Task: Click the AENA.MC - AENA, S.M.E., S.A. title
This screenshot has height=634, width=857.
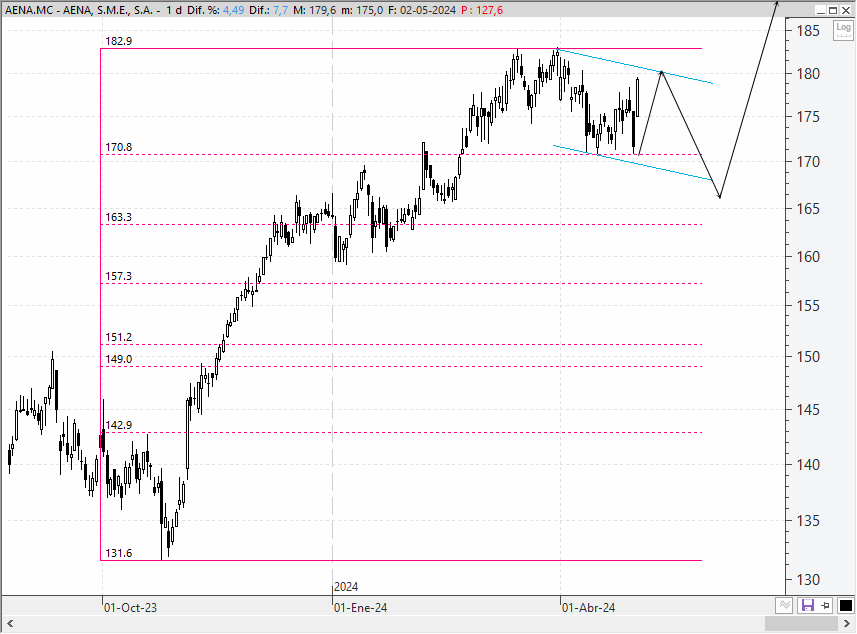Action: (79, 10)
